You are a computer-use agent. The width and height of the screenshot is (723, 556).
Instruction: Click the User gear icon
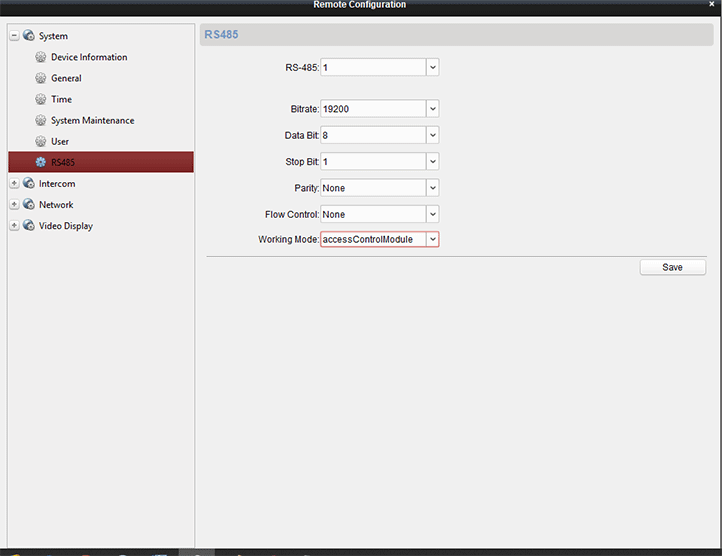click(41, 141)
